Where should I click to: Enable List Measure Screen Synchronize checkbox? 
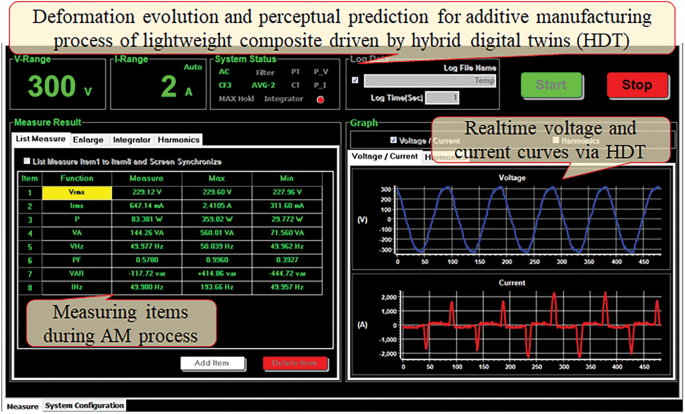tap(27, 161)
